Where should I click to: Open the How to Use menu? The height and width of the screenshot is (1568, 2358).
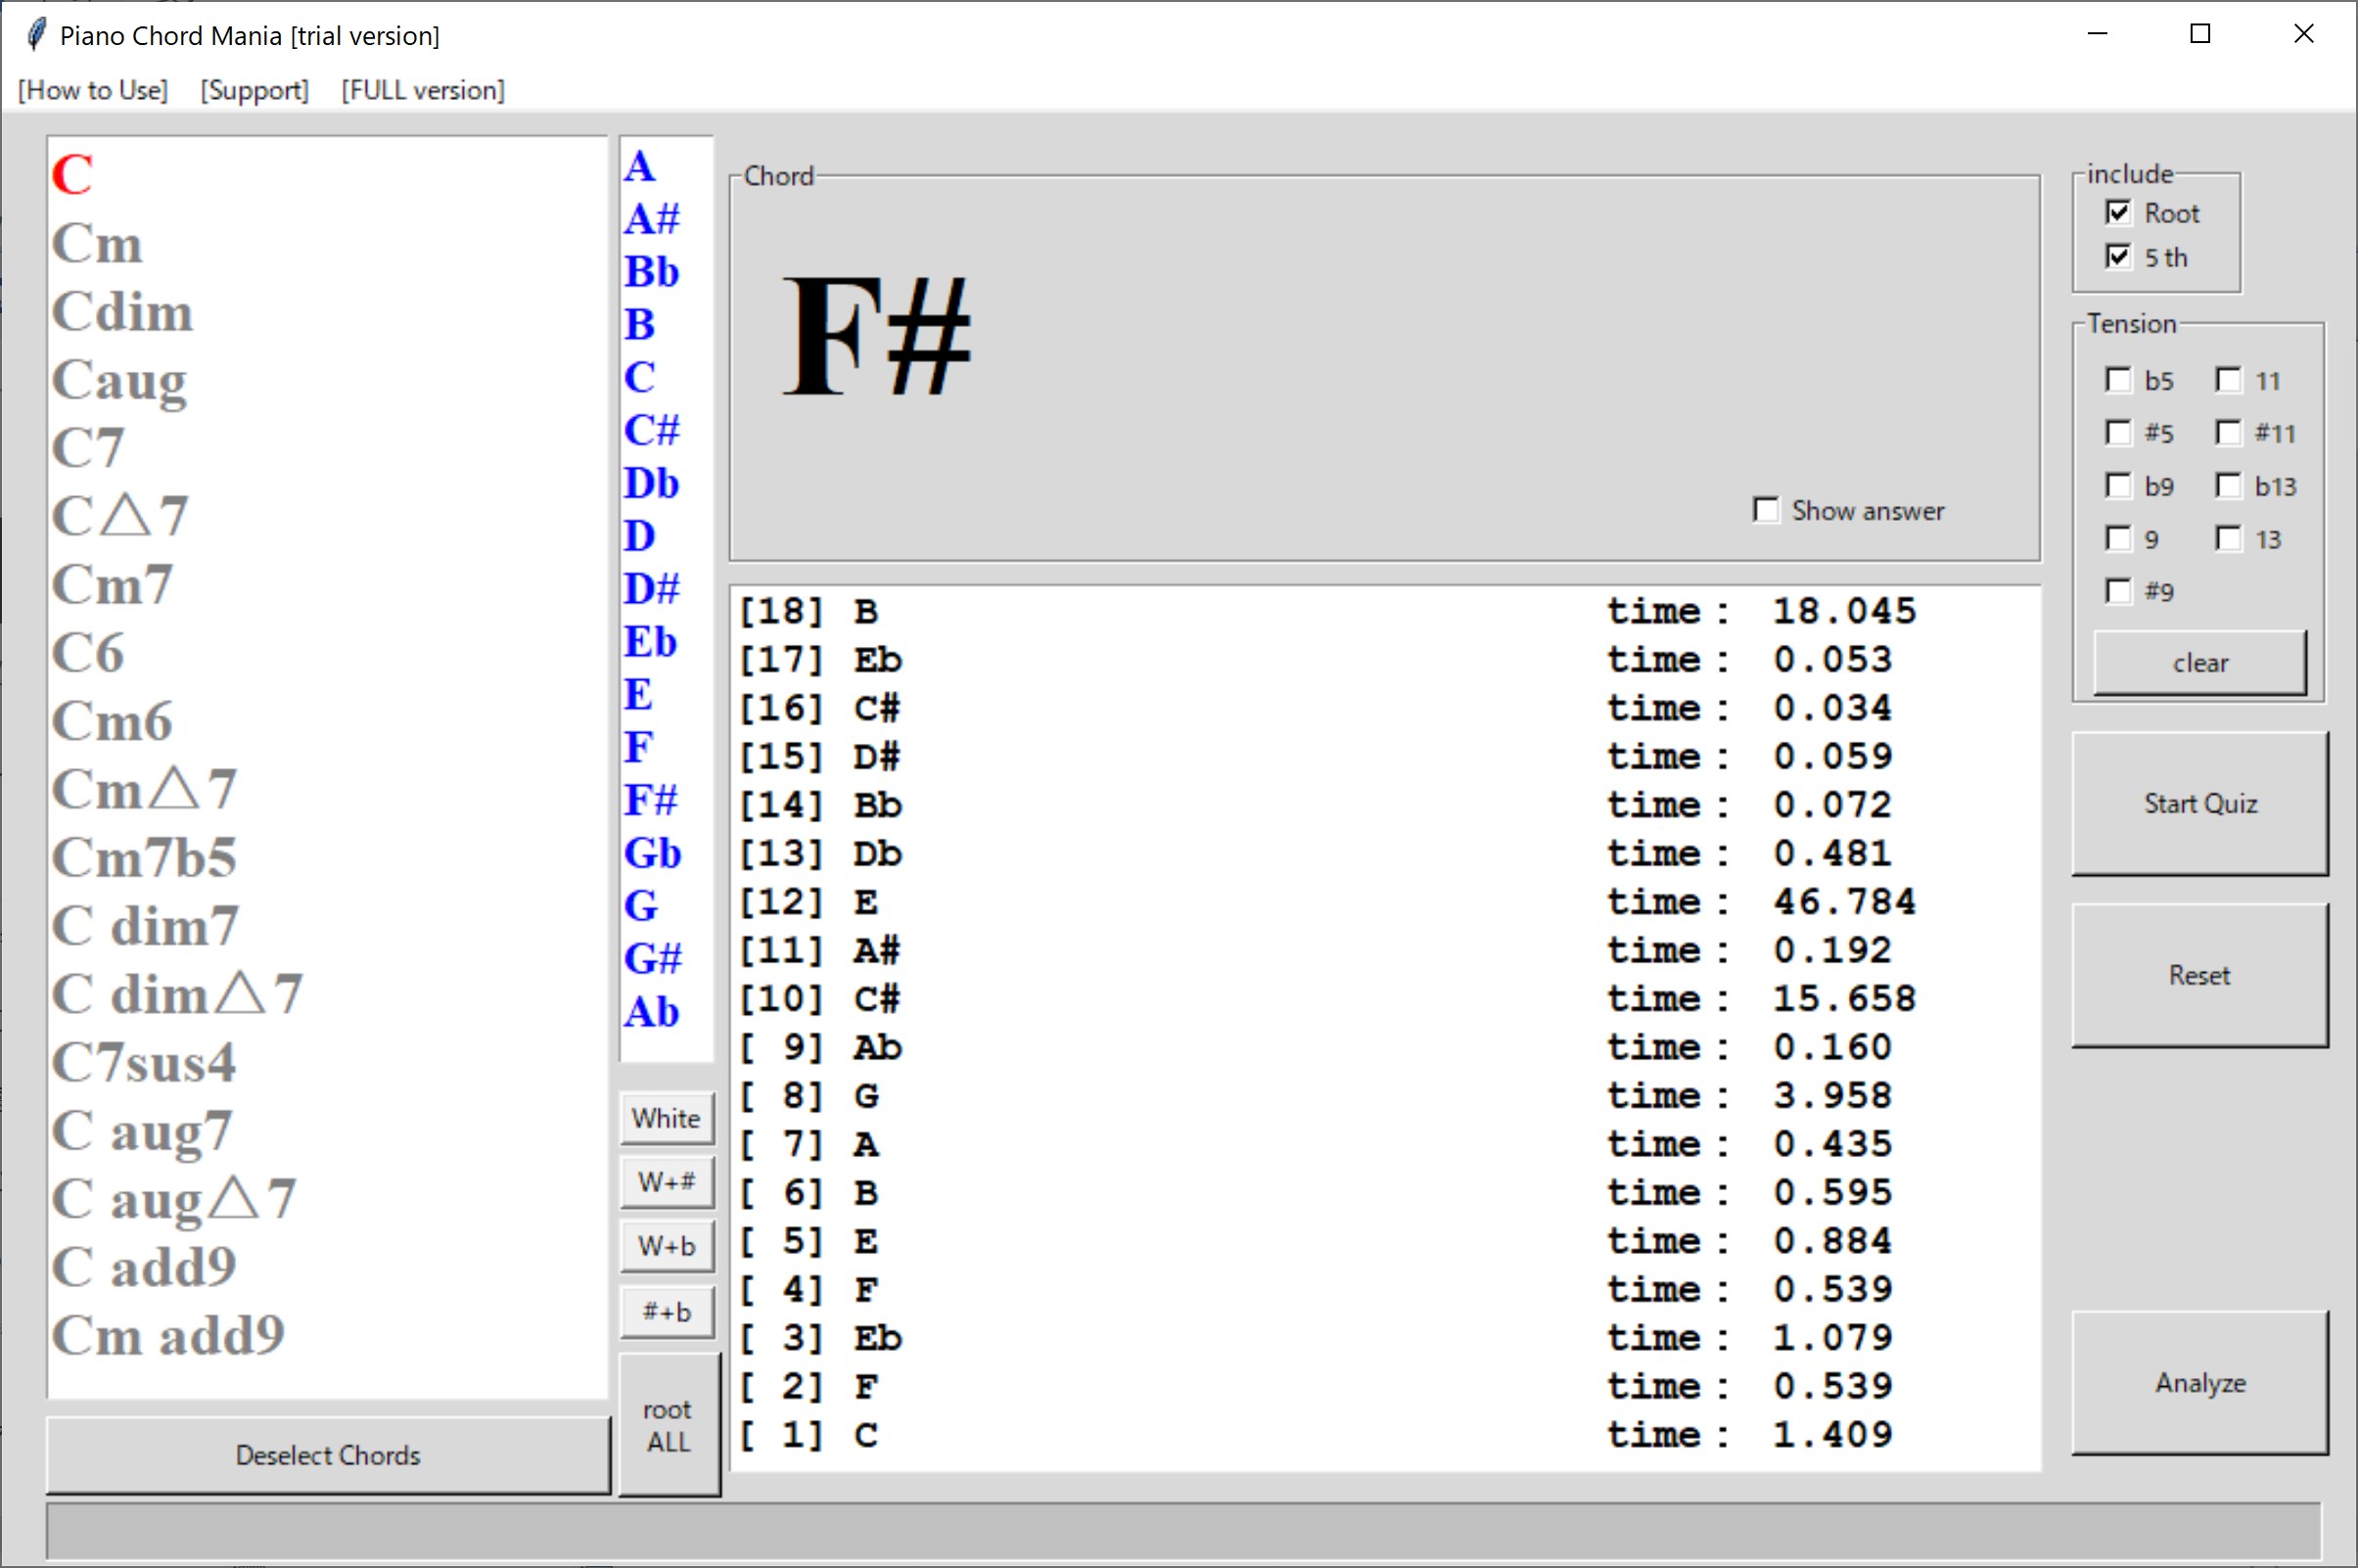click(93, 90)
